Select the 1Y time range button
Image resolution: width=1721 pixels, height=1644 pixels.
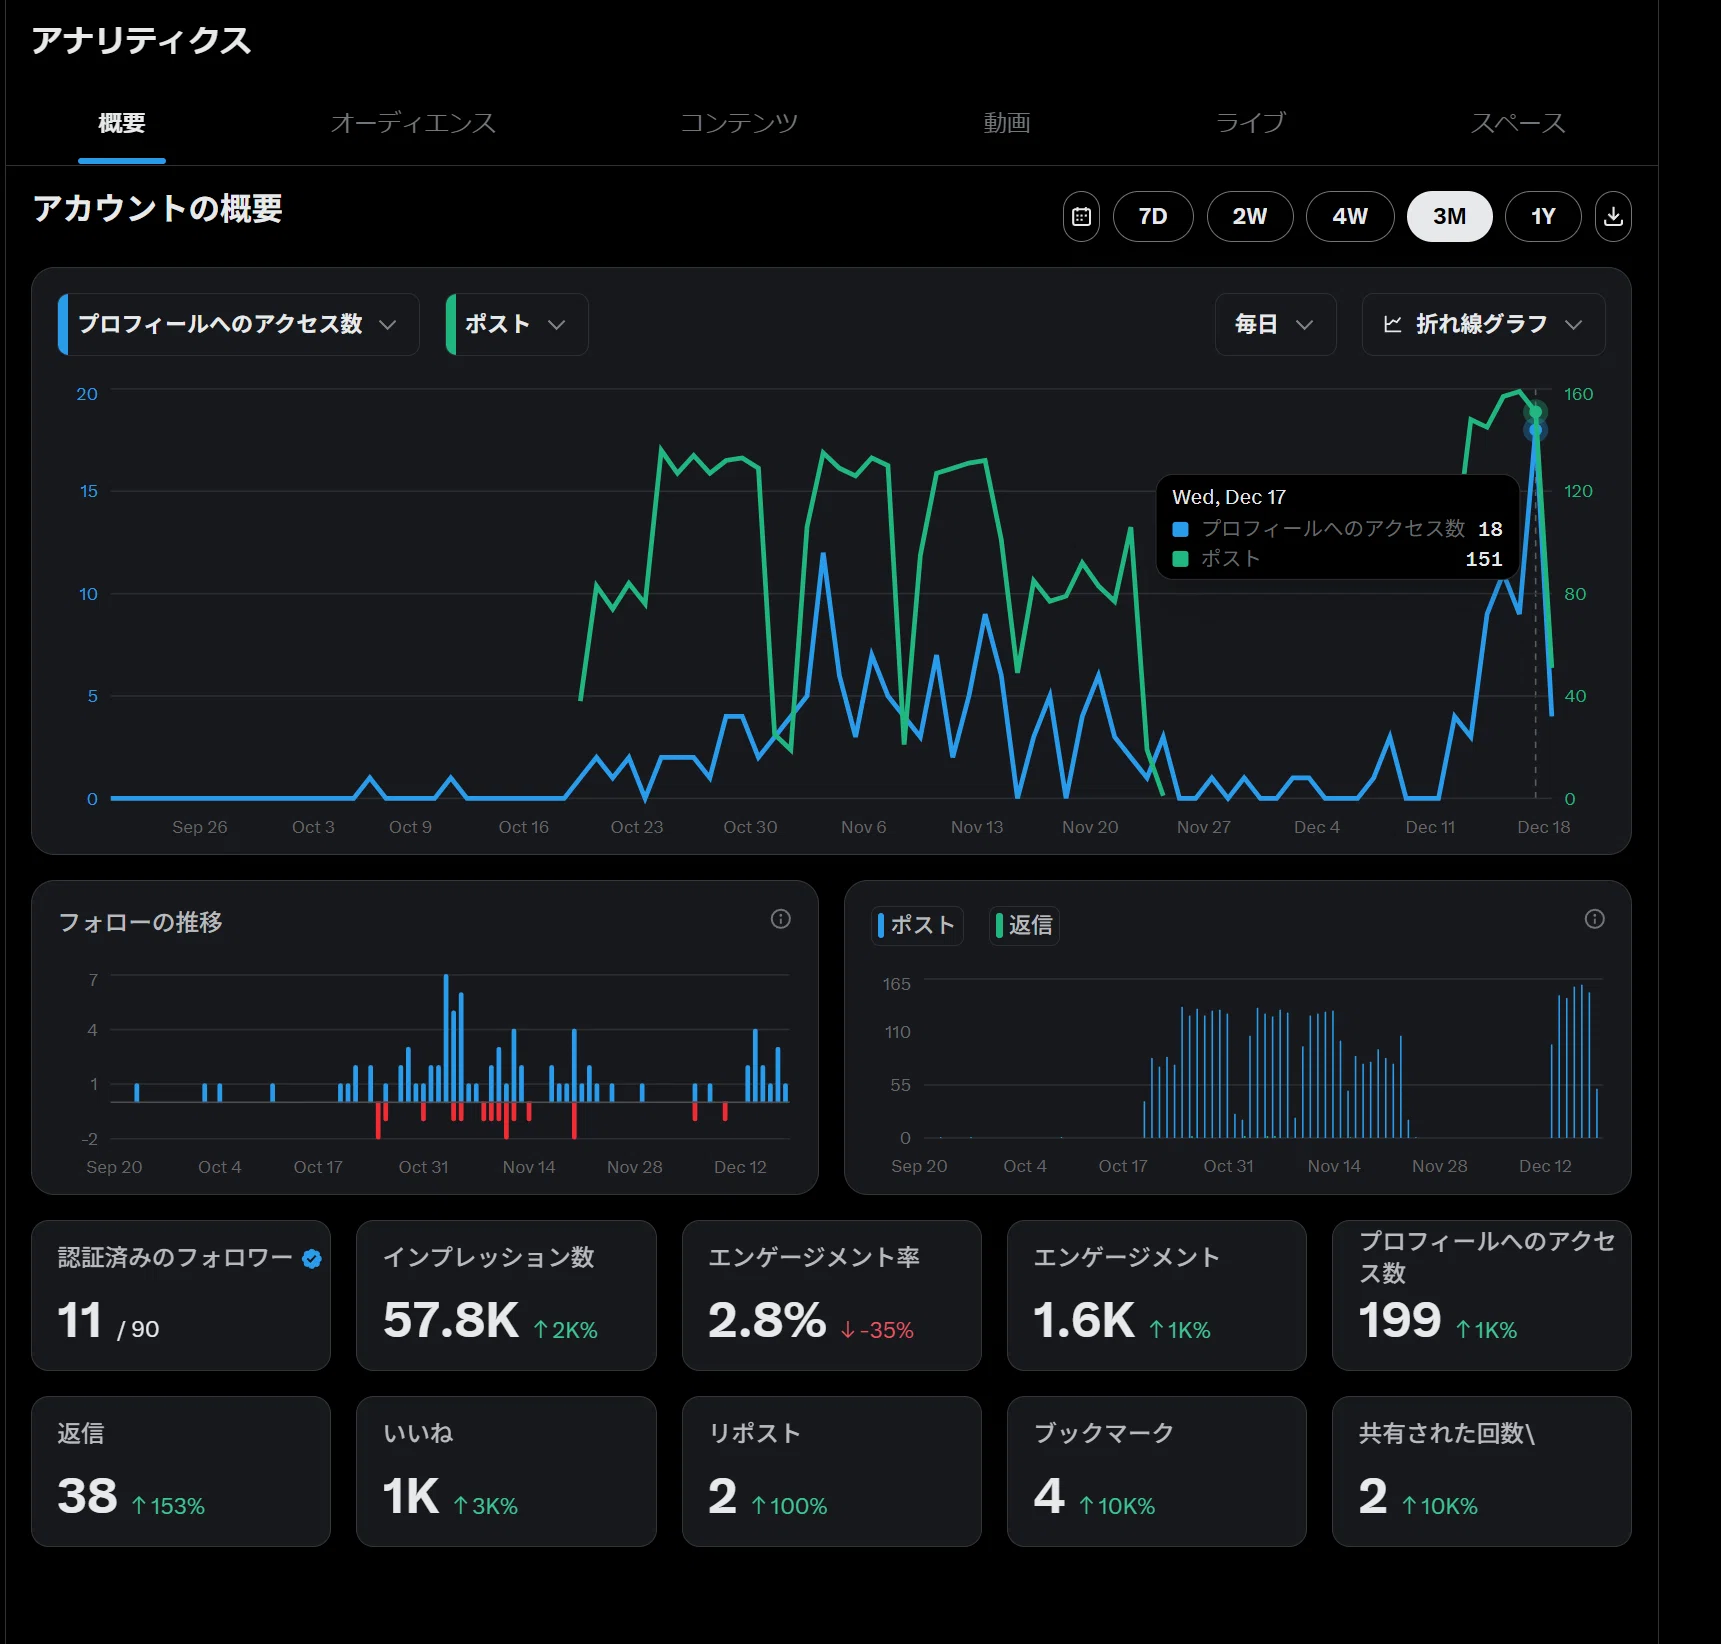(1543, 216)
